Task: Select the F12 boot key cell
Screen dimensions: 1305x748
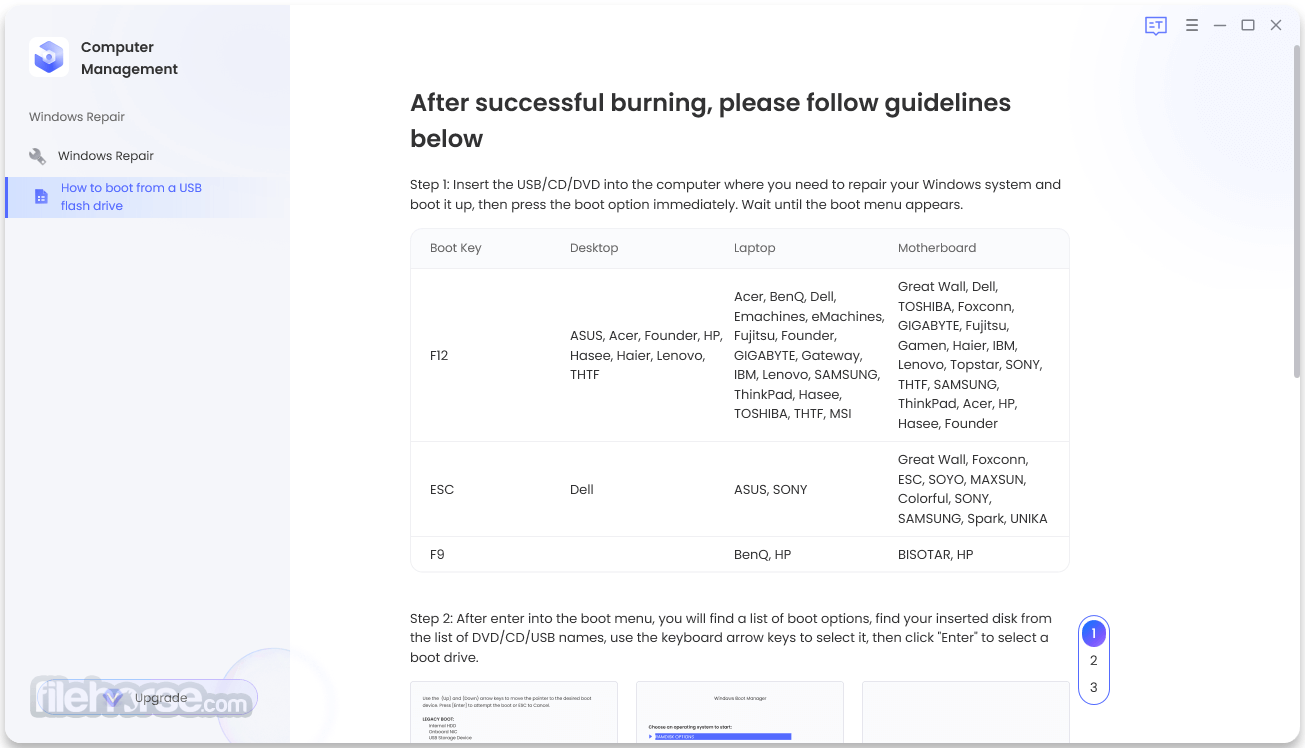Action: pos(439,355)
